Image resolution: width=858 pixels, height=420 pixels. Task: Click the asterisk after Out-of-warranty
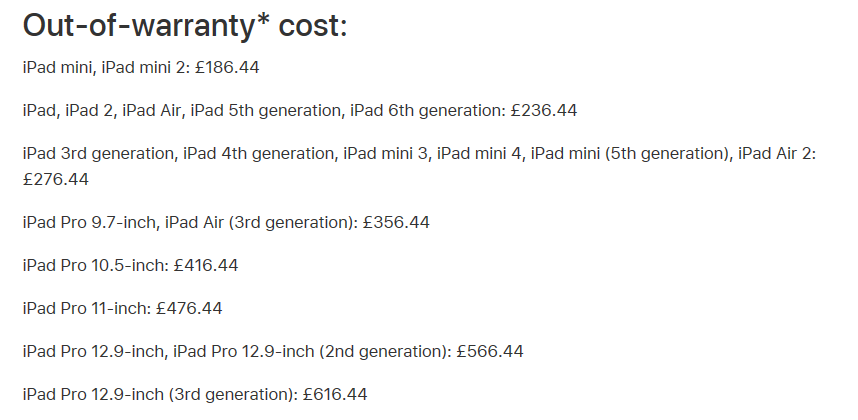(x=263, y=21)
